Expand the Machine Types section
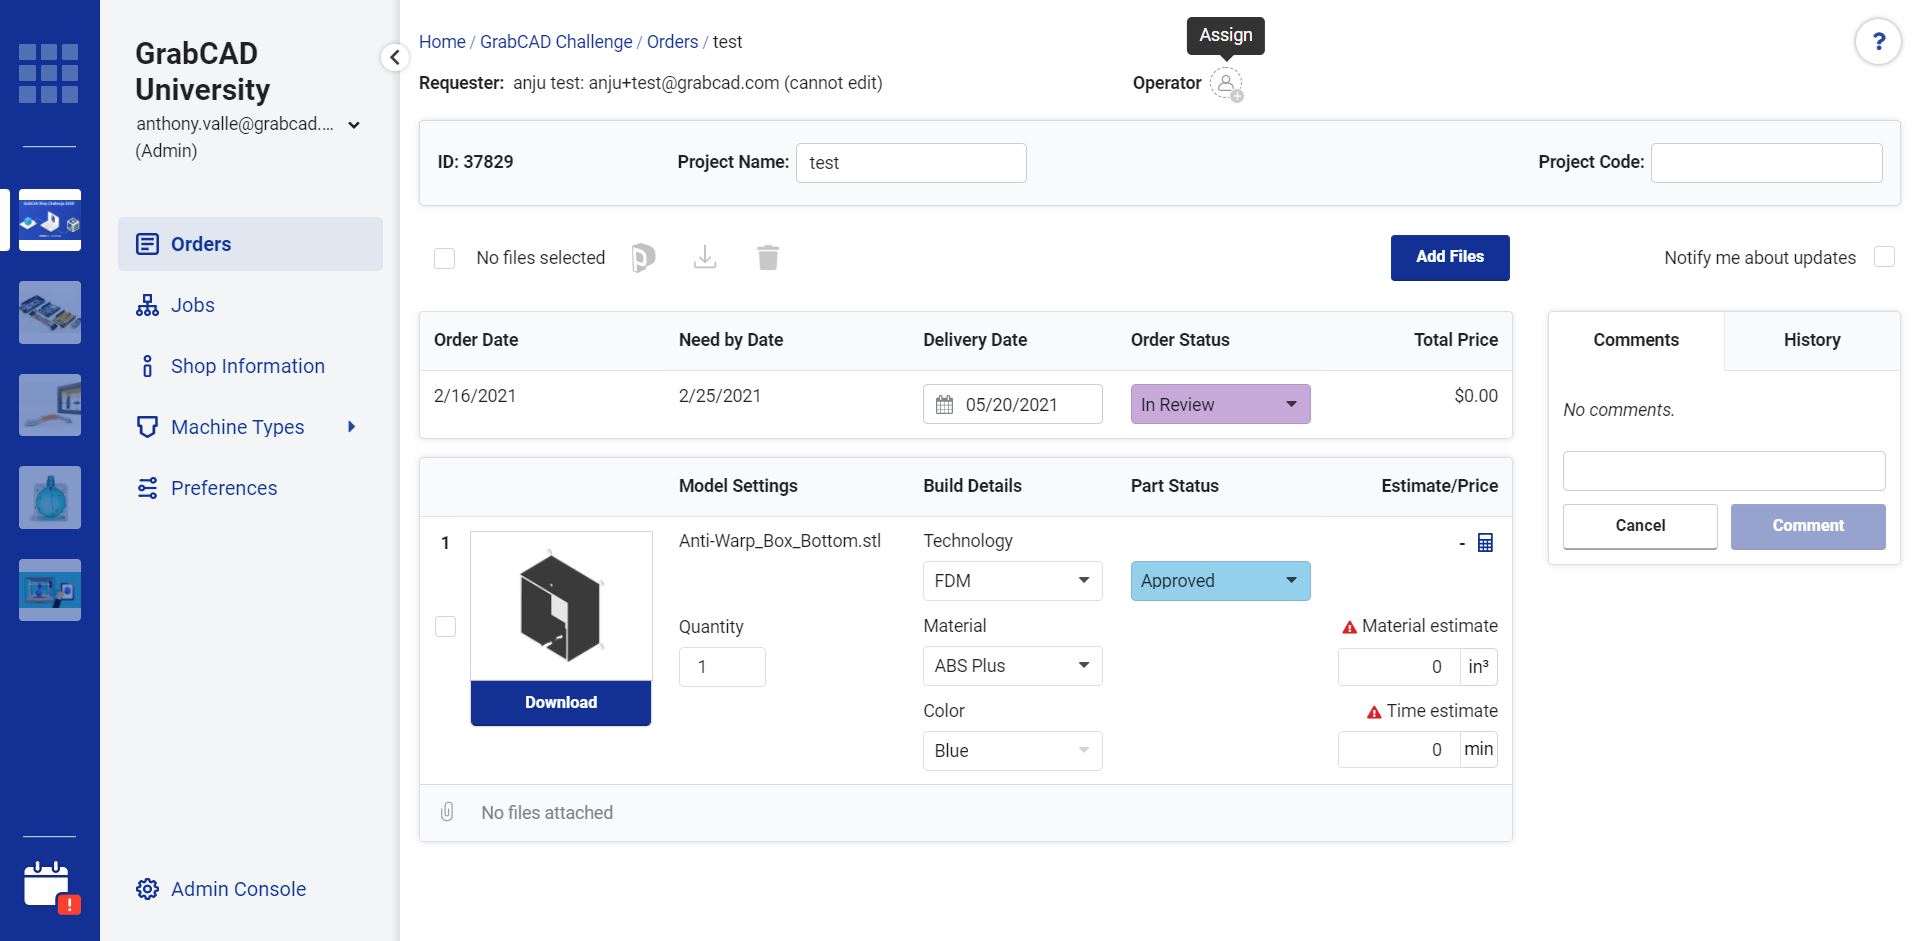1920x941 pixels. tap(351, 427)
